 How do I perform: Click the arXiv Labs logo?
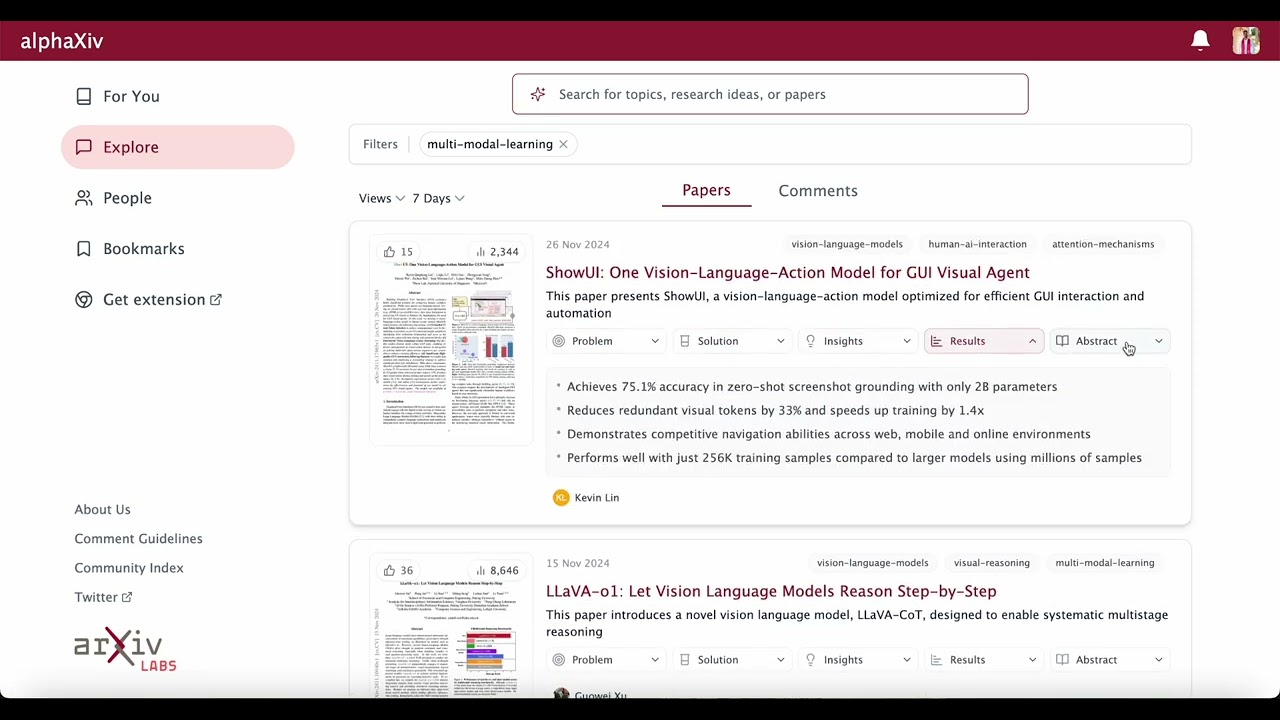coord(125,650)
